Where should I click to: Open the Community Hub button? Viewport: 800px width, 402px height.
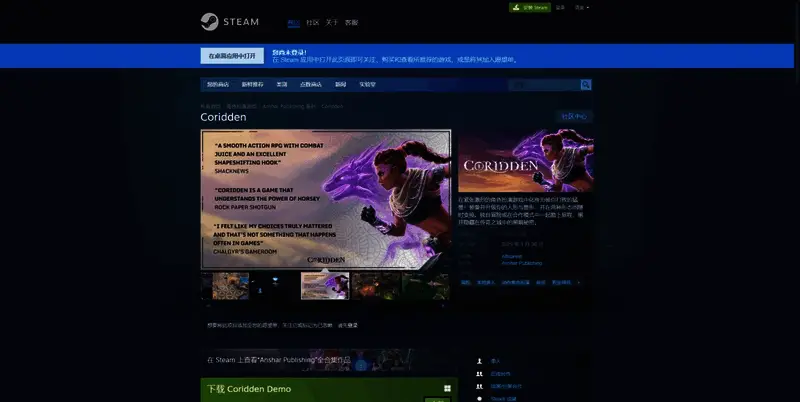pyautogui.click(x=575, y=116)
